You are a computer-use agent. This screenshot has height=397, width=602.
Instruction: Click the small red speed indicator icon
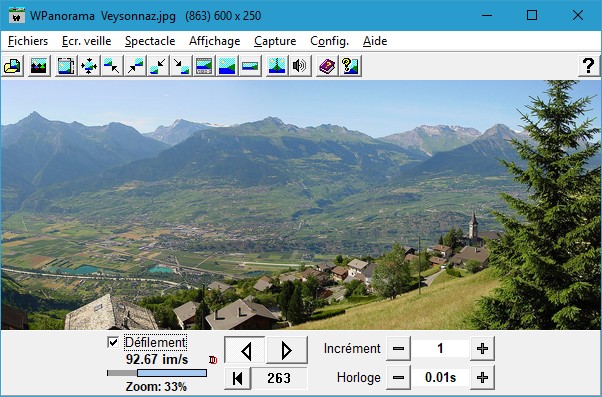point(213,360)
